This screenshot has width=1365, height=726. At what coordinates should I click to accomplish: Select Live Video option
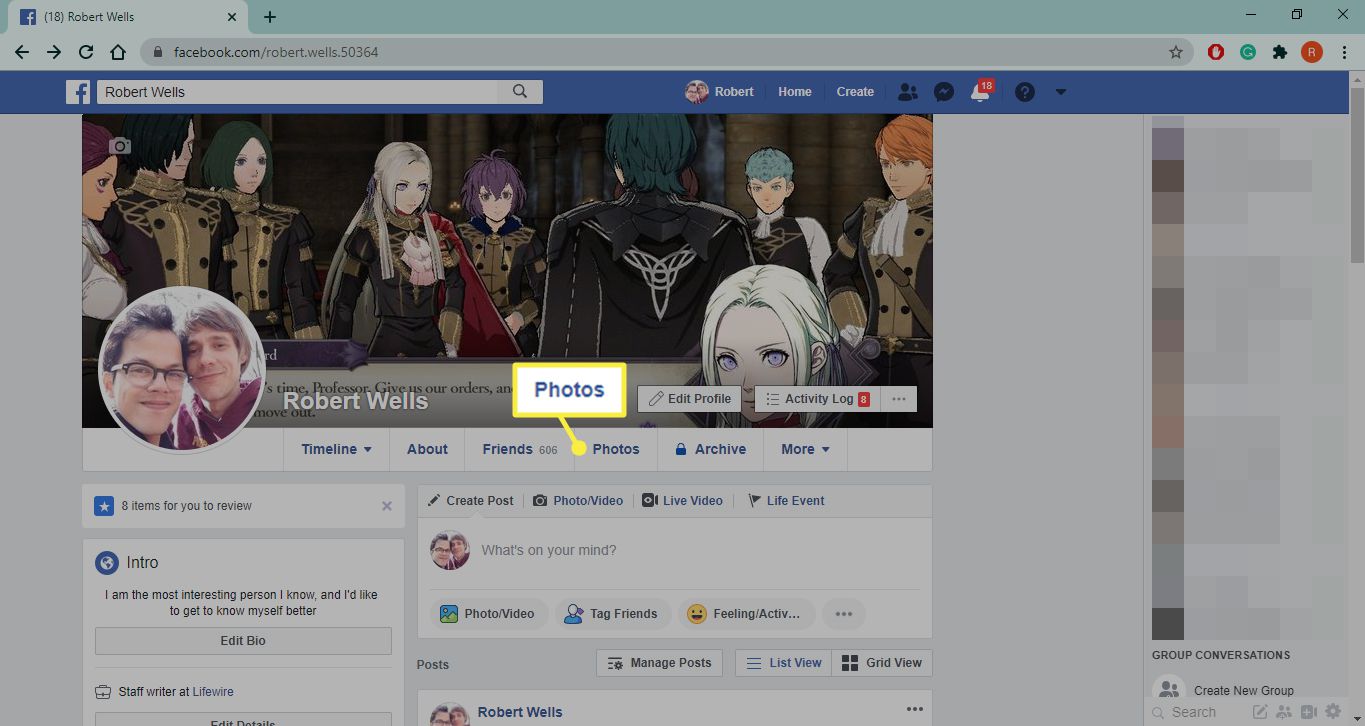682,501
